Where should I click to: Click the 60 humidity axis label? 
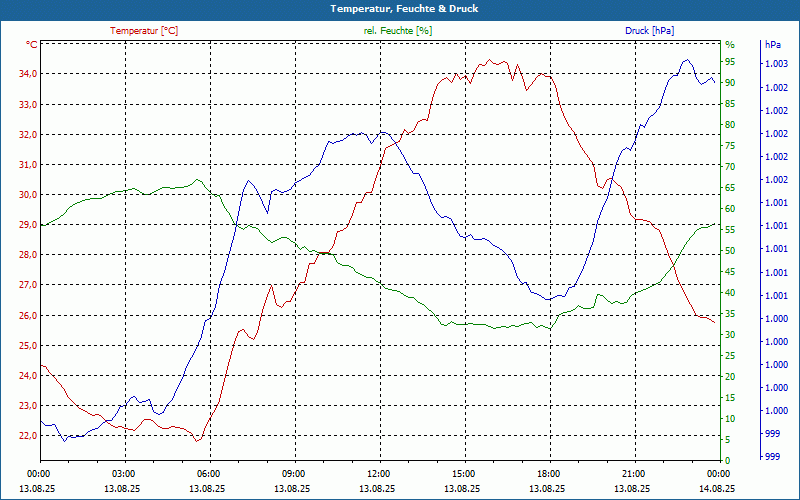730,209
